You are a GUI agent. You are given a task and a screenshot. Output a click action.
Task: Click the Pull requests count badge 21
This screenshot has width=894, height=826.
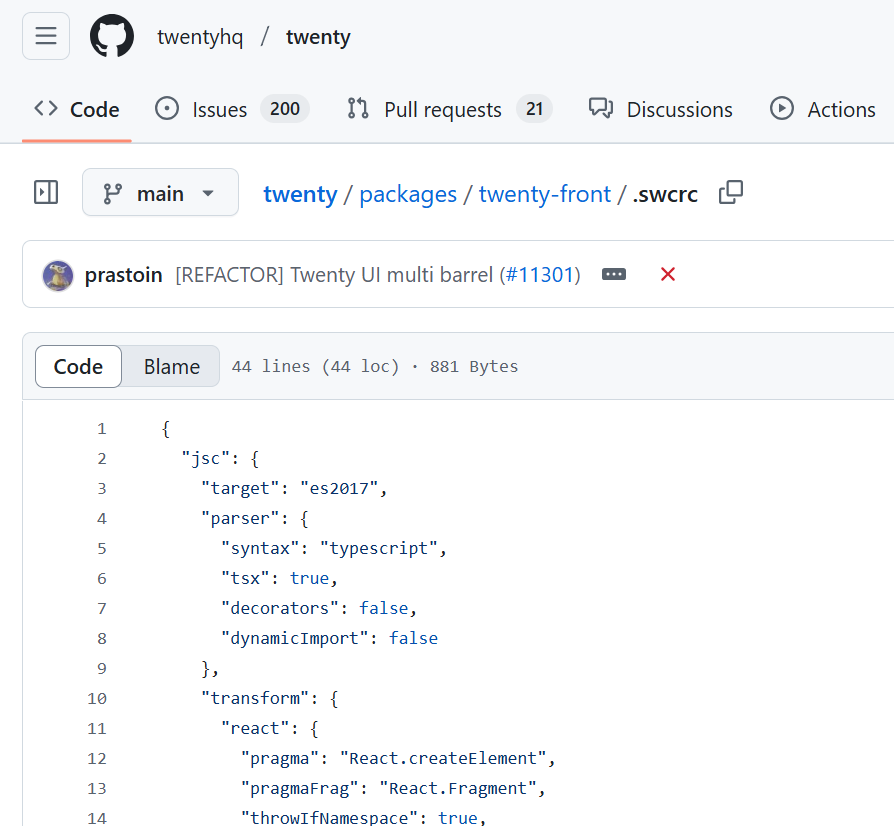[x=534, y=108]
